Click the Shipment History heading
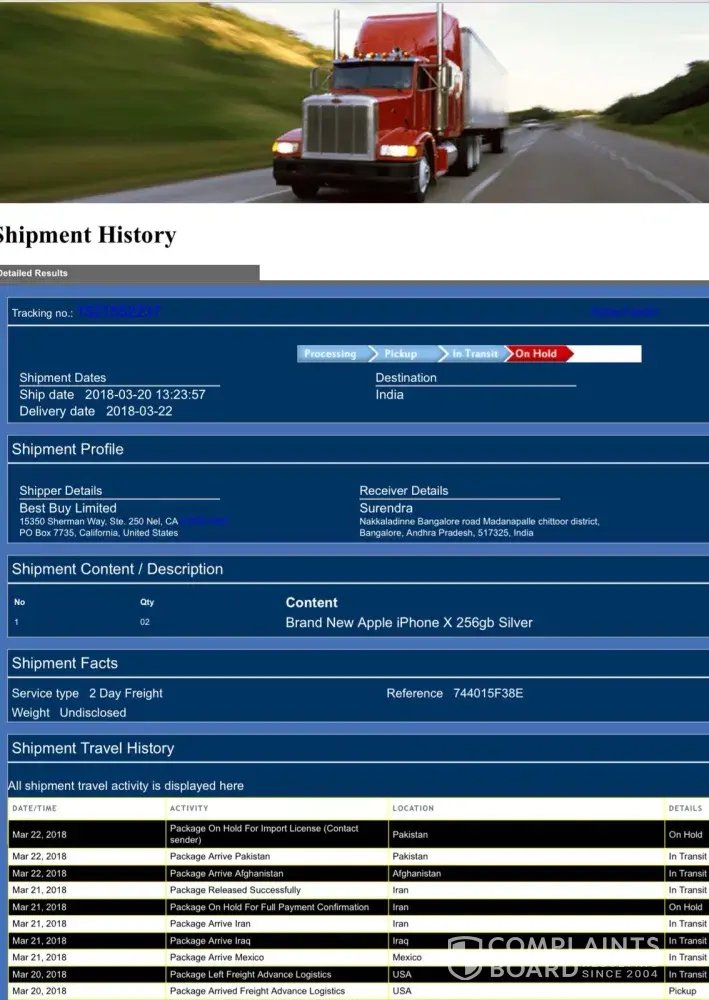The width and height of the screenshot is (709, 1000). [87, 235]
